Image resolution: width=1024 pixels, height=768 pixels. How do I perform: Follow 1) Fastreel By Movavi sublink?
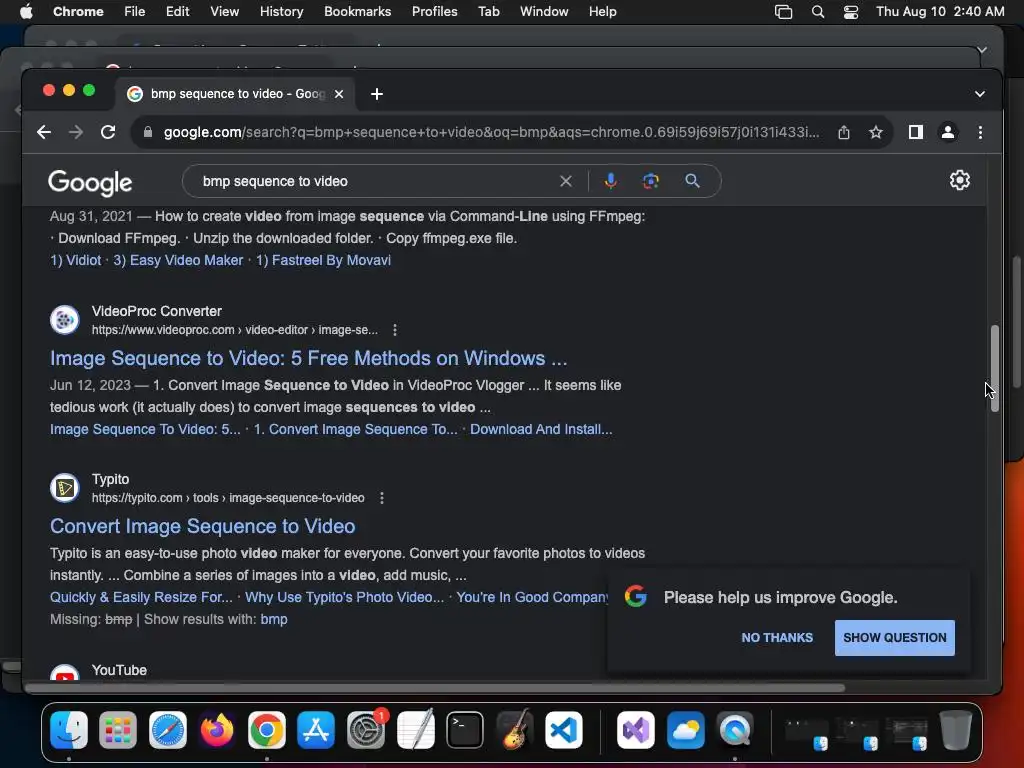323,260
